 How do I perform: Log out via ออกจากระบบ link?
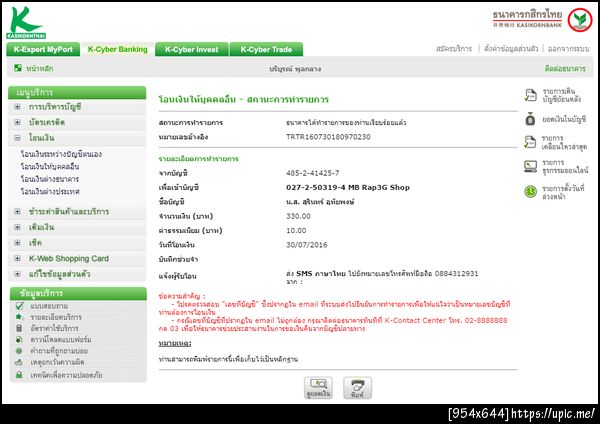568,49
